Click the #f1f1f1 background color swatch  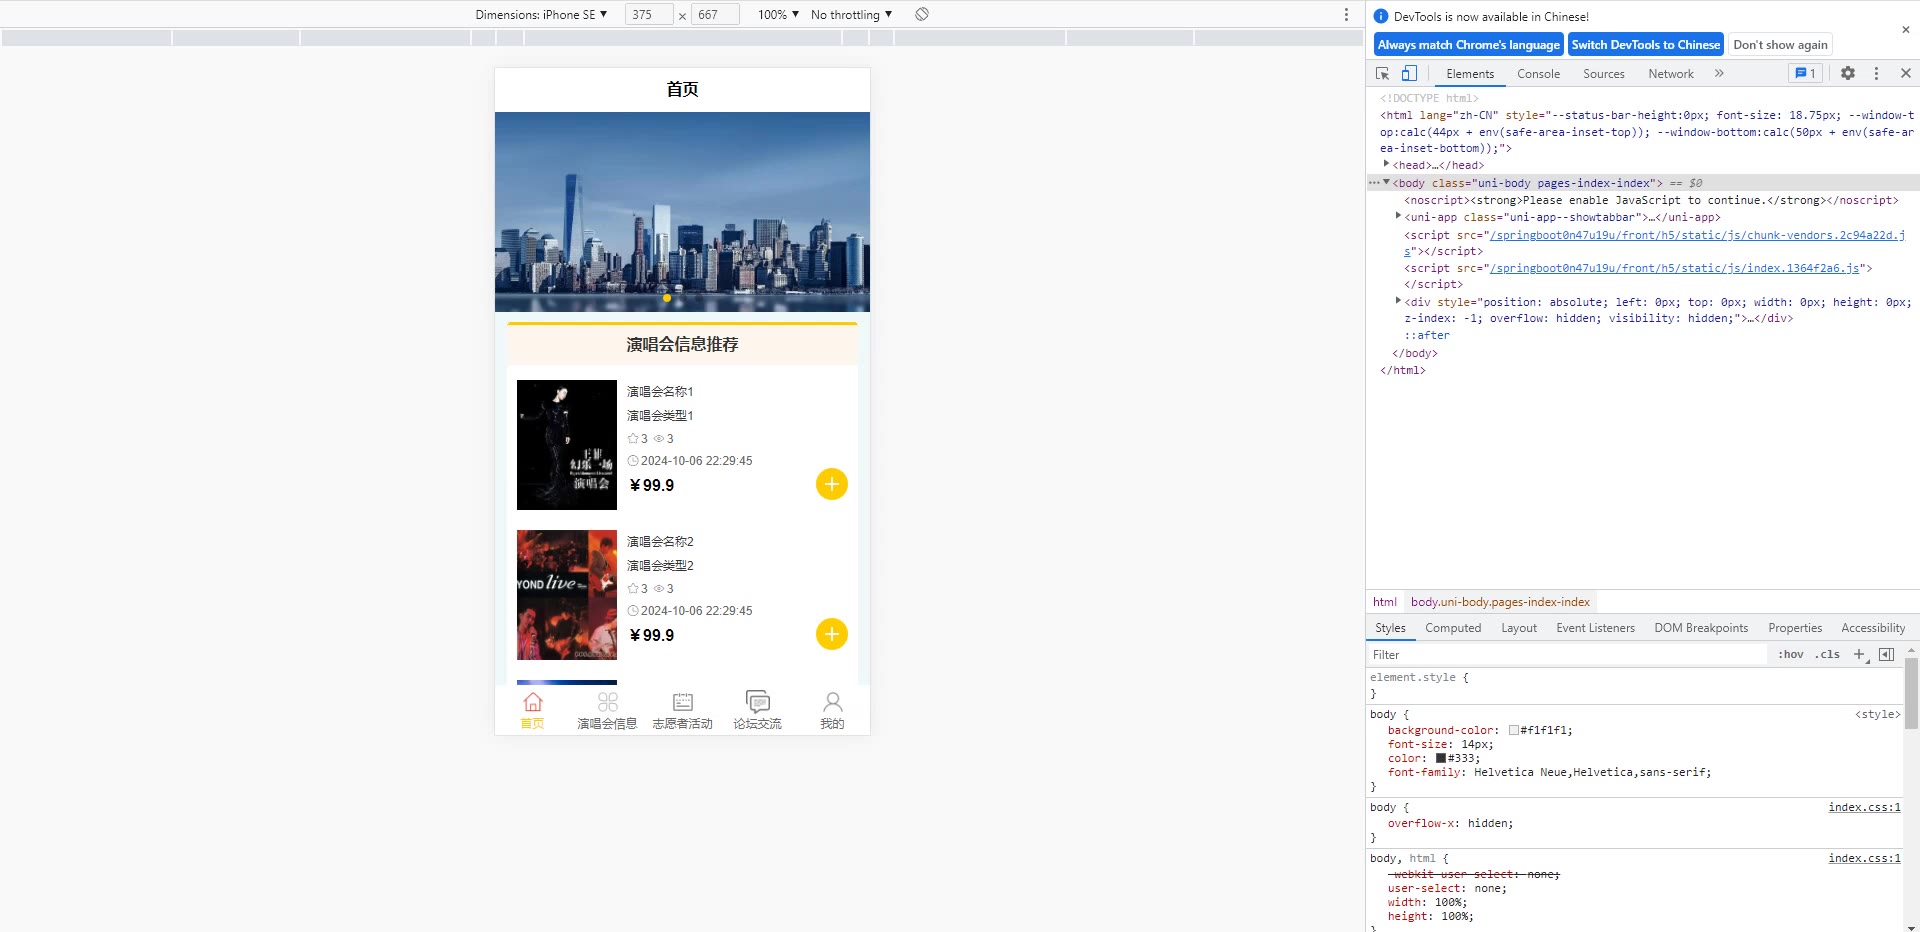click(x=1514, y=731)
